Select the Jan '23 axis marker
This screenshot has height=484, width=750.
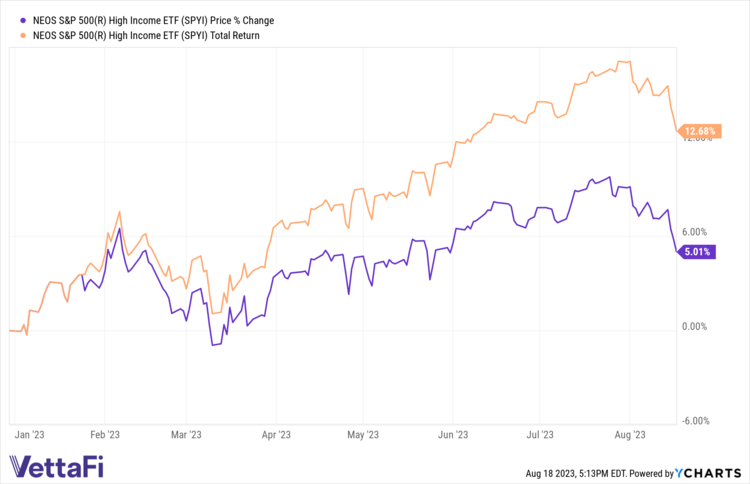pos(31,435)
